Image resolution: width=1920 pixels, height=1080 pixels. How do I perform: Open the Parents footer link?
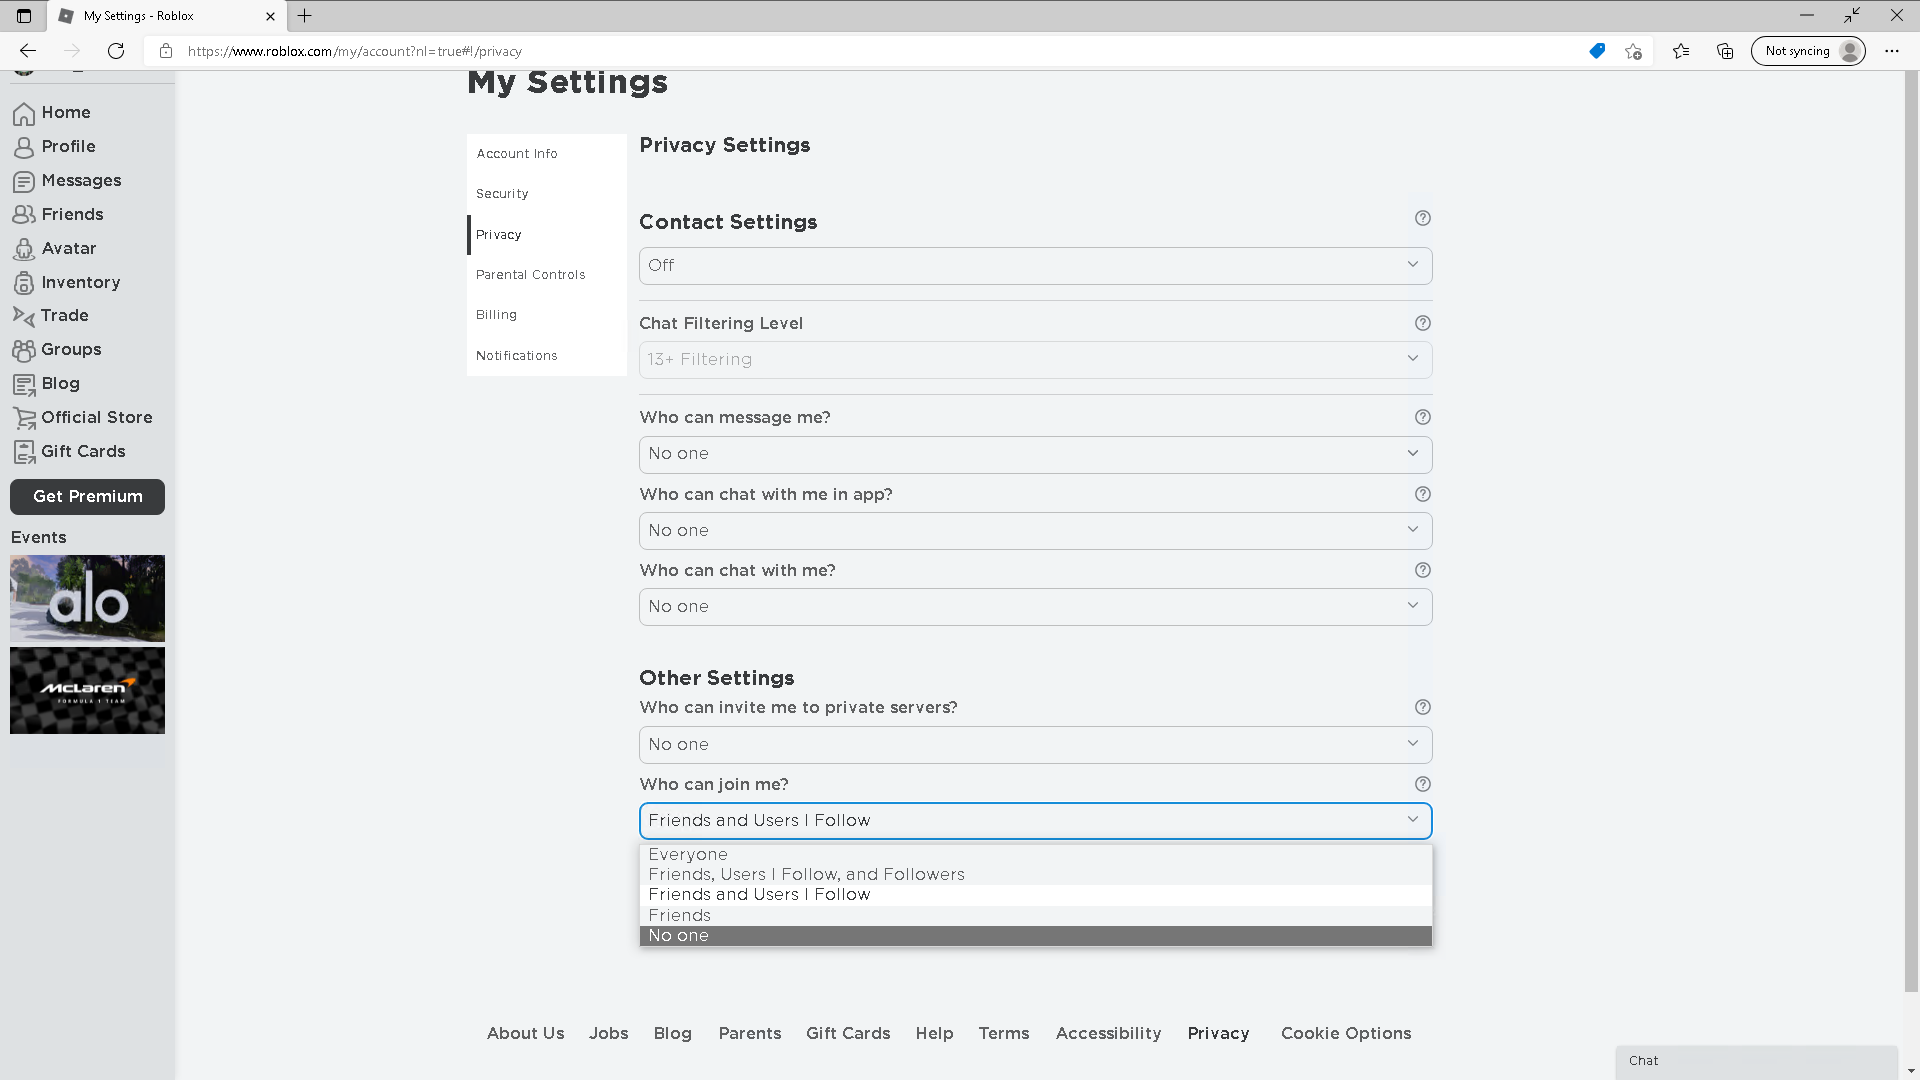coord(749,1034)
